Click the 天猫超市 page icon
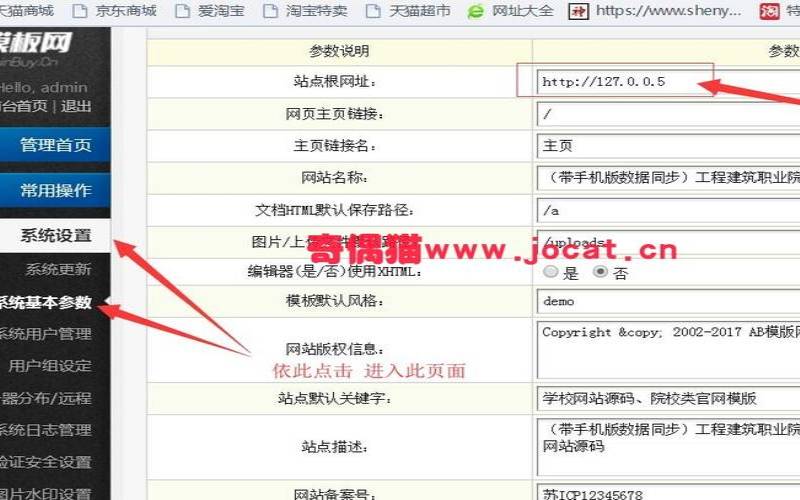Screen dimensions: 800x500 pos(373,11)
